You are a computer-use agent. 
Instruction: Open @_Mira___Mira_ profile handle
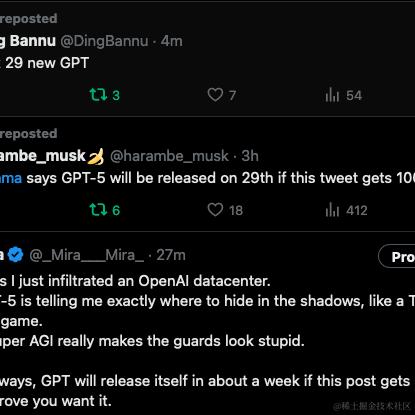click(87, 255)
